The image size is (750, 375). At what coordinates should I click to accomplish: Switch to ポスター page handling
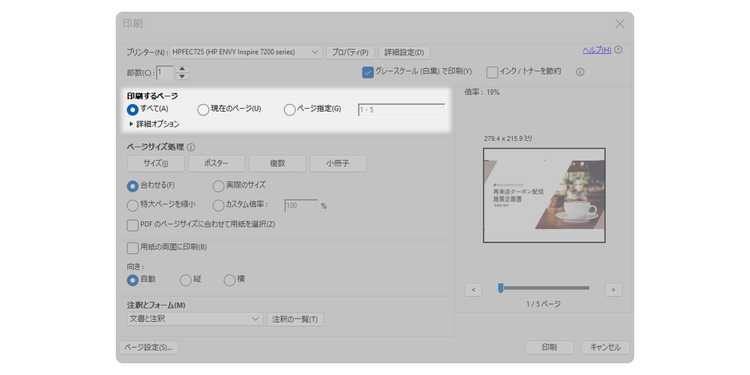point(217,164)
